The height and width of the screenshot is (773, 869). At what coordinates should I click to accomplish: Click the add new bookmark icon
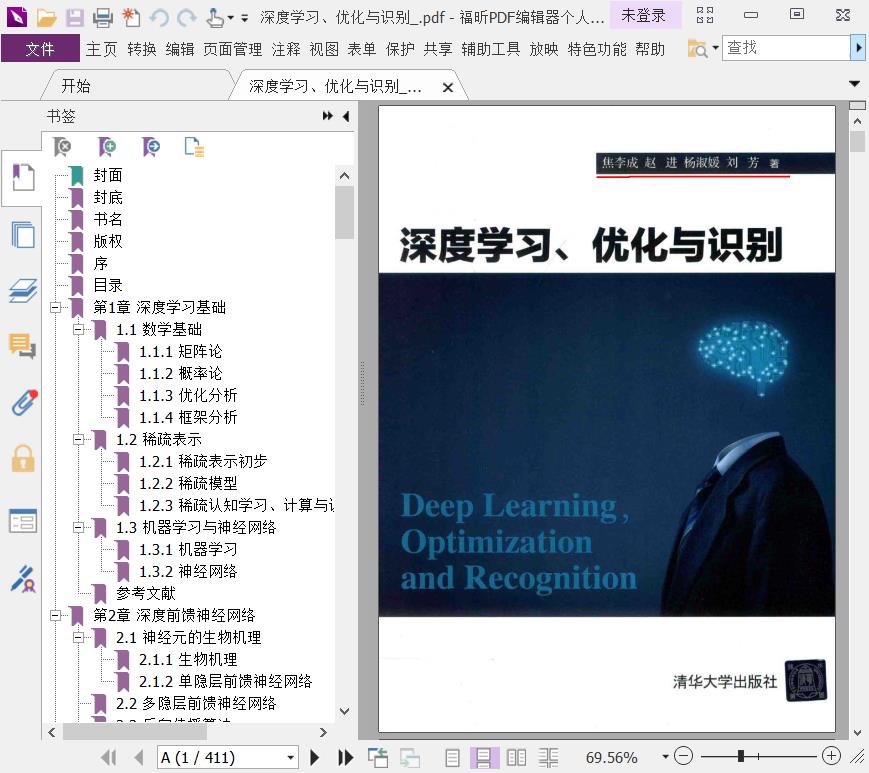106,147
